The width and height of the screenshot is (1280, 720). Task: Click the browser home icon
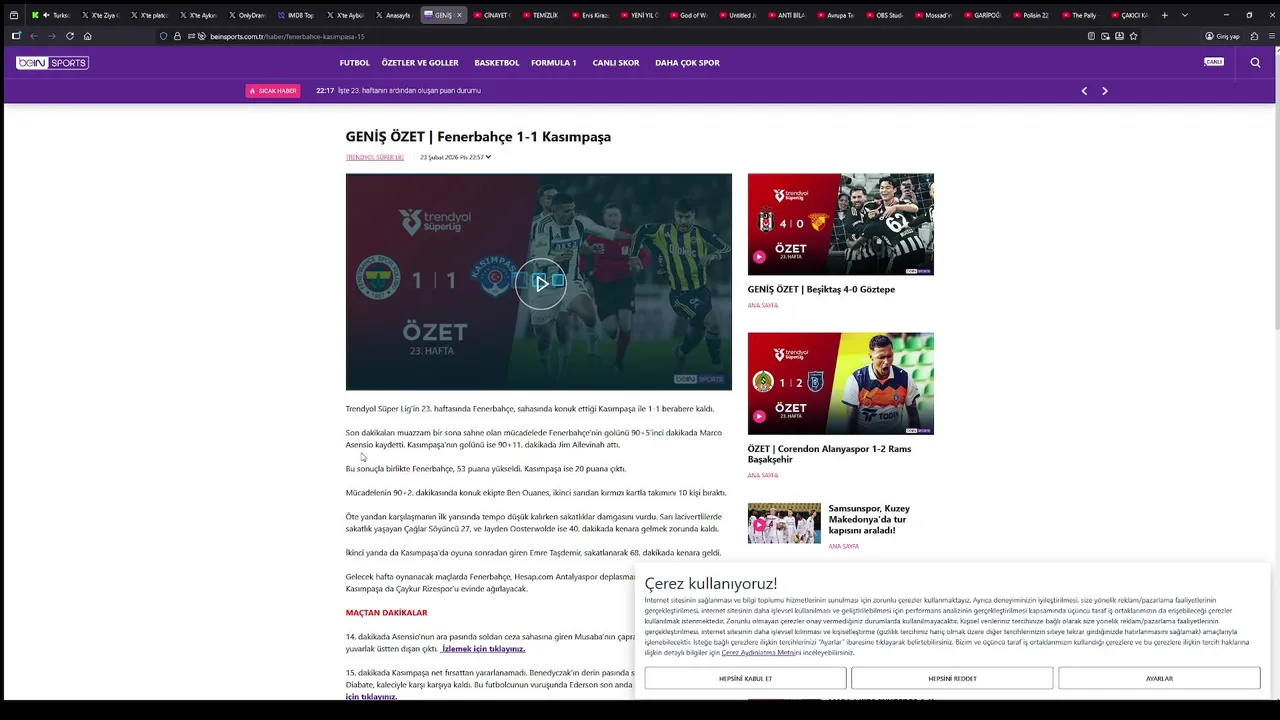(x=88, y=36)
